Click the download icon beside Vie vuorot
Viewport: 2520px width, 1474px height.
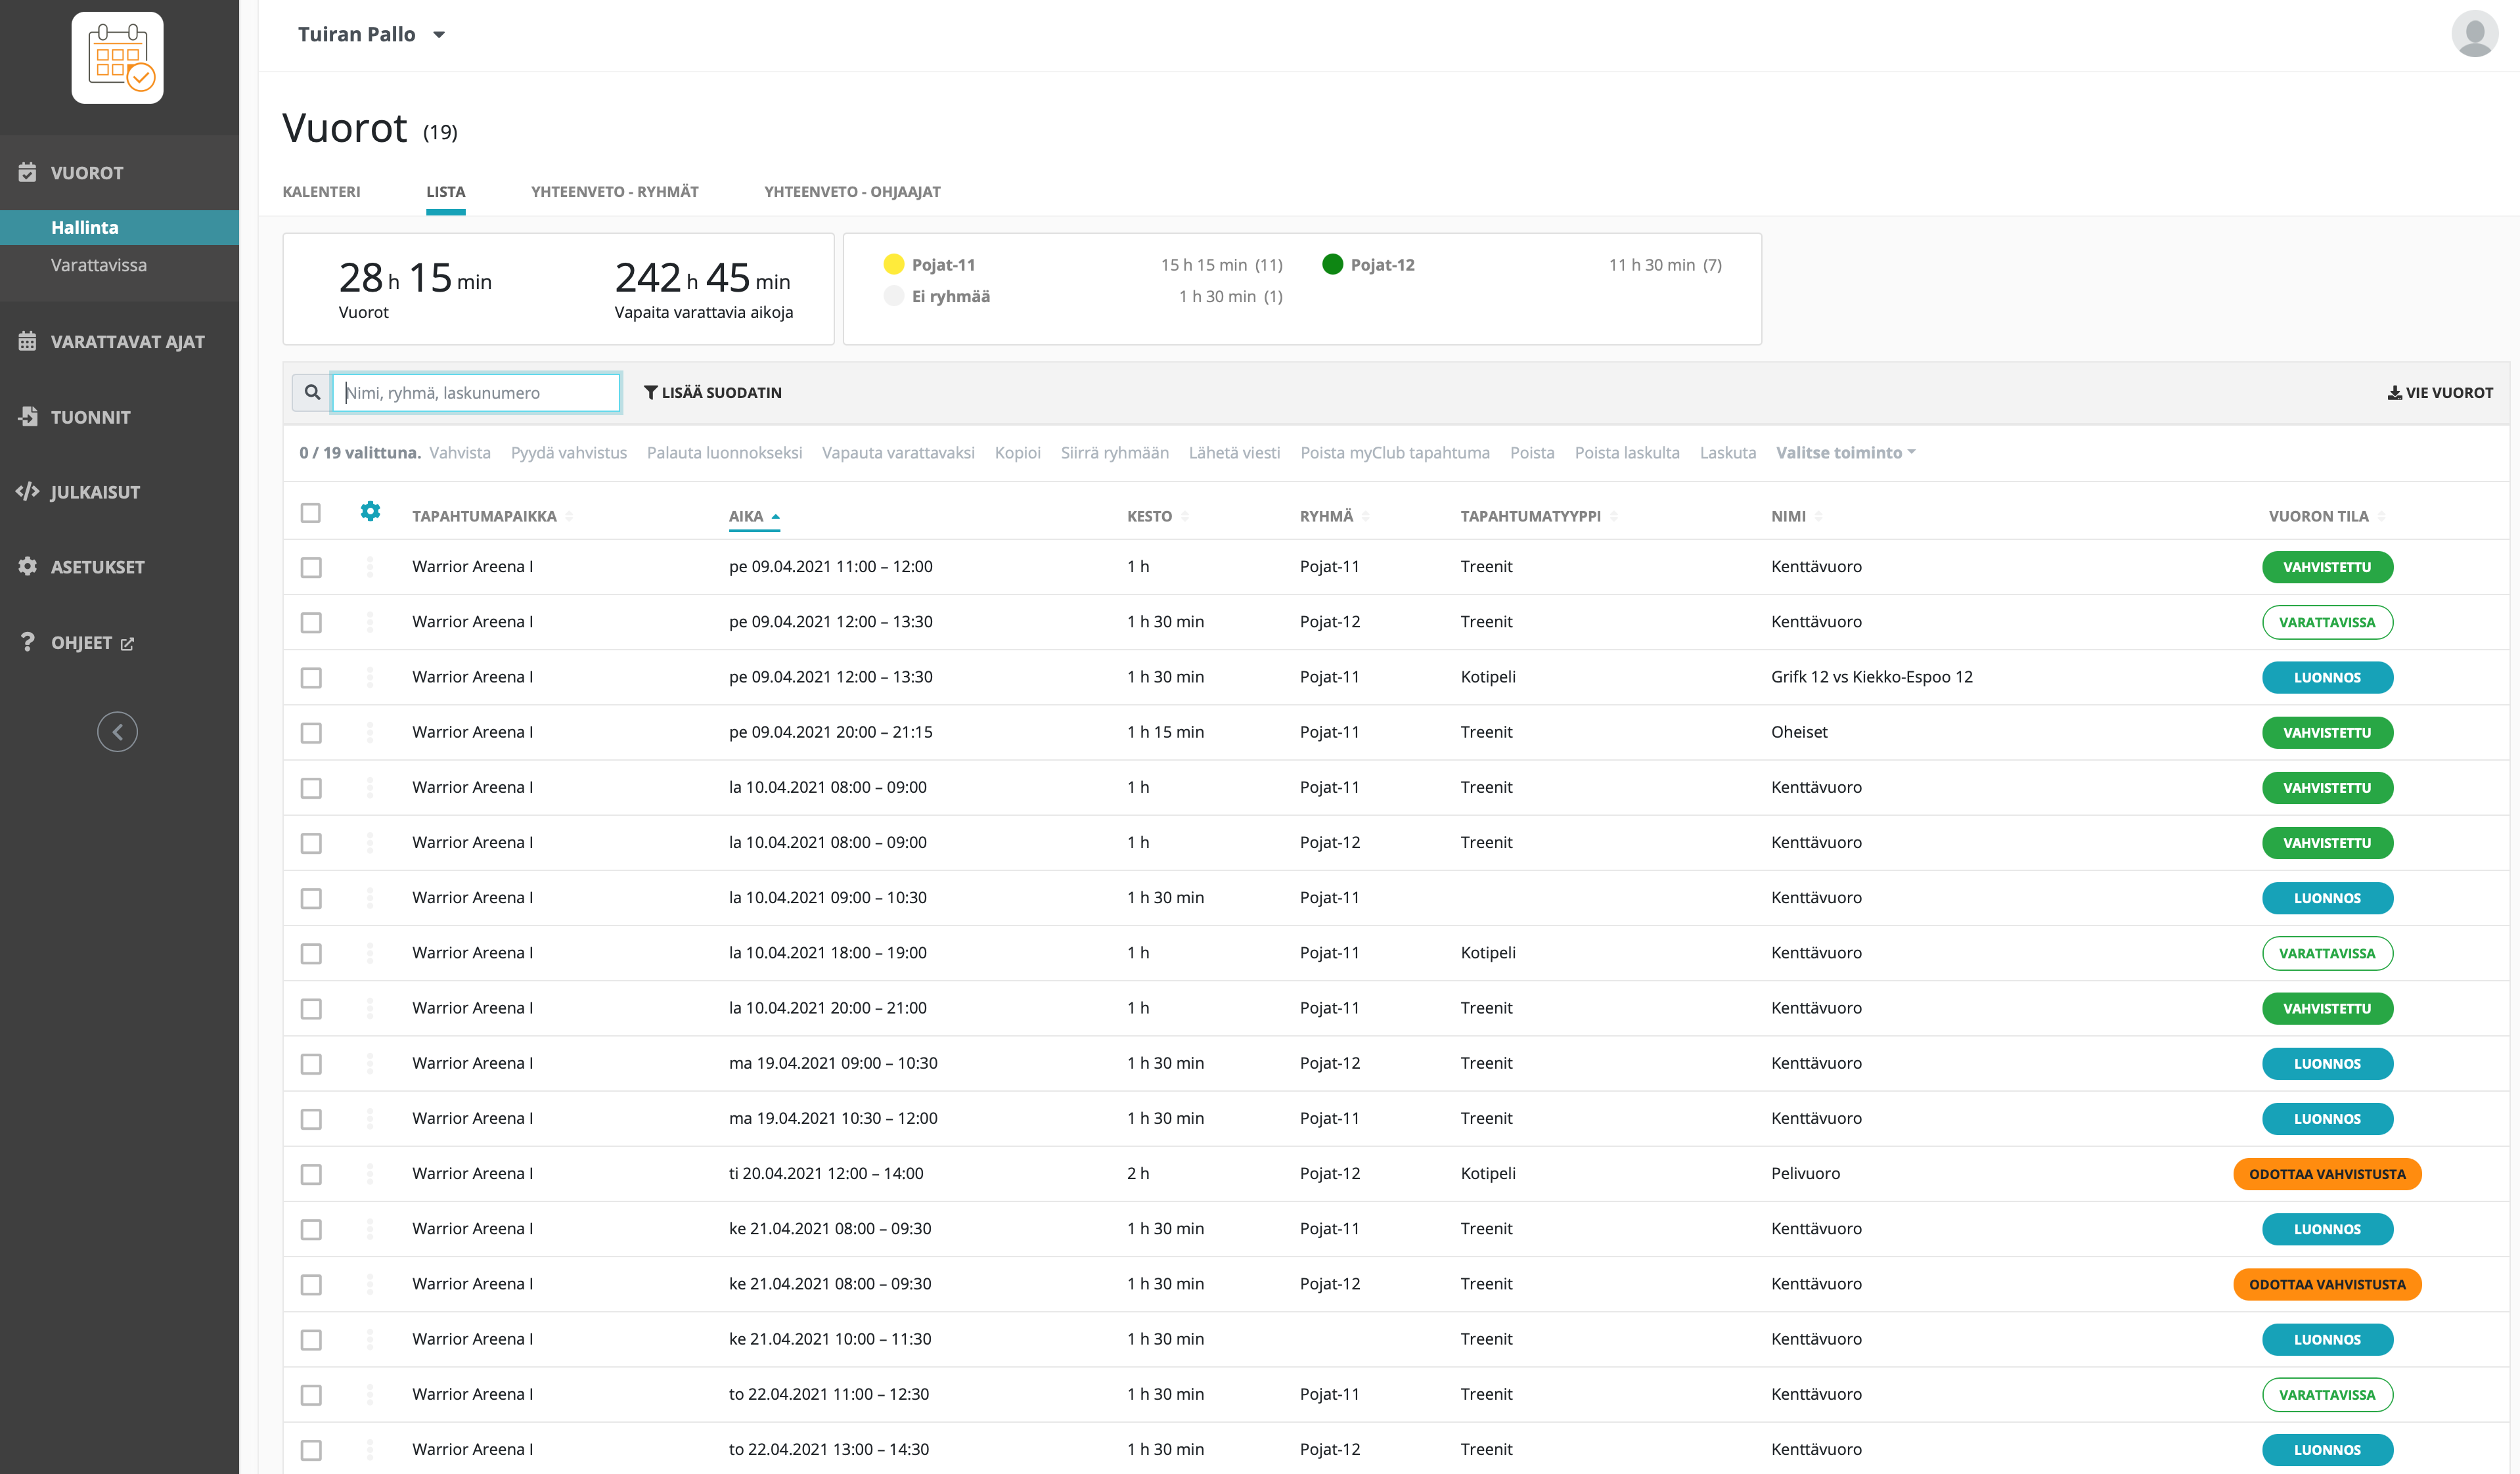click(x=2394, y=392)
